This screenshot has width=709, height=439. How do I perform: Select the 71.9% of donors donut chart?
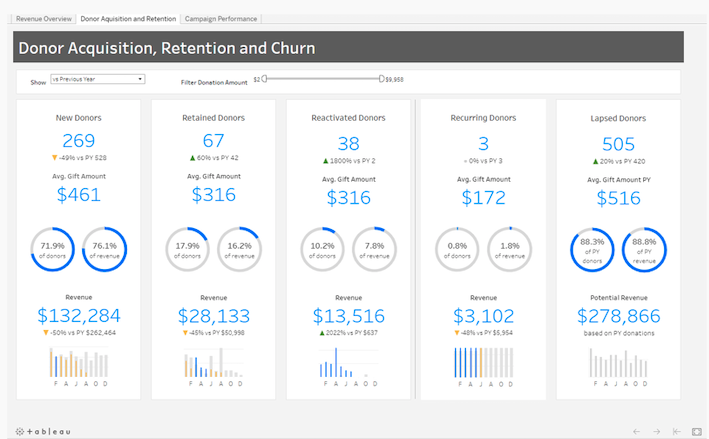[53, 250]
